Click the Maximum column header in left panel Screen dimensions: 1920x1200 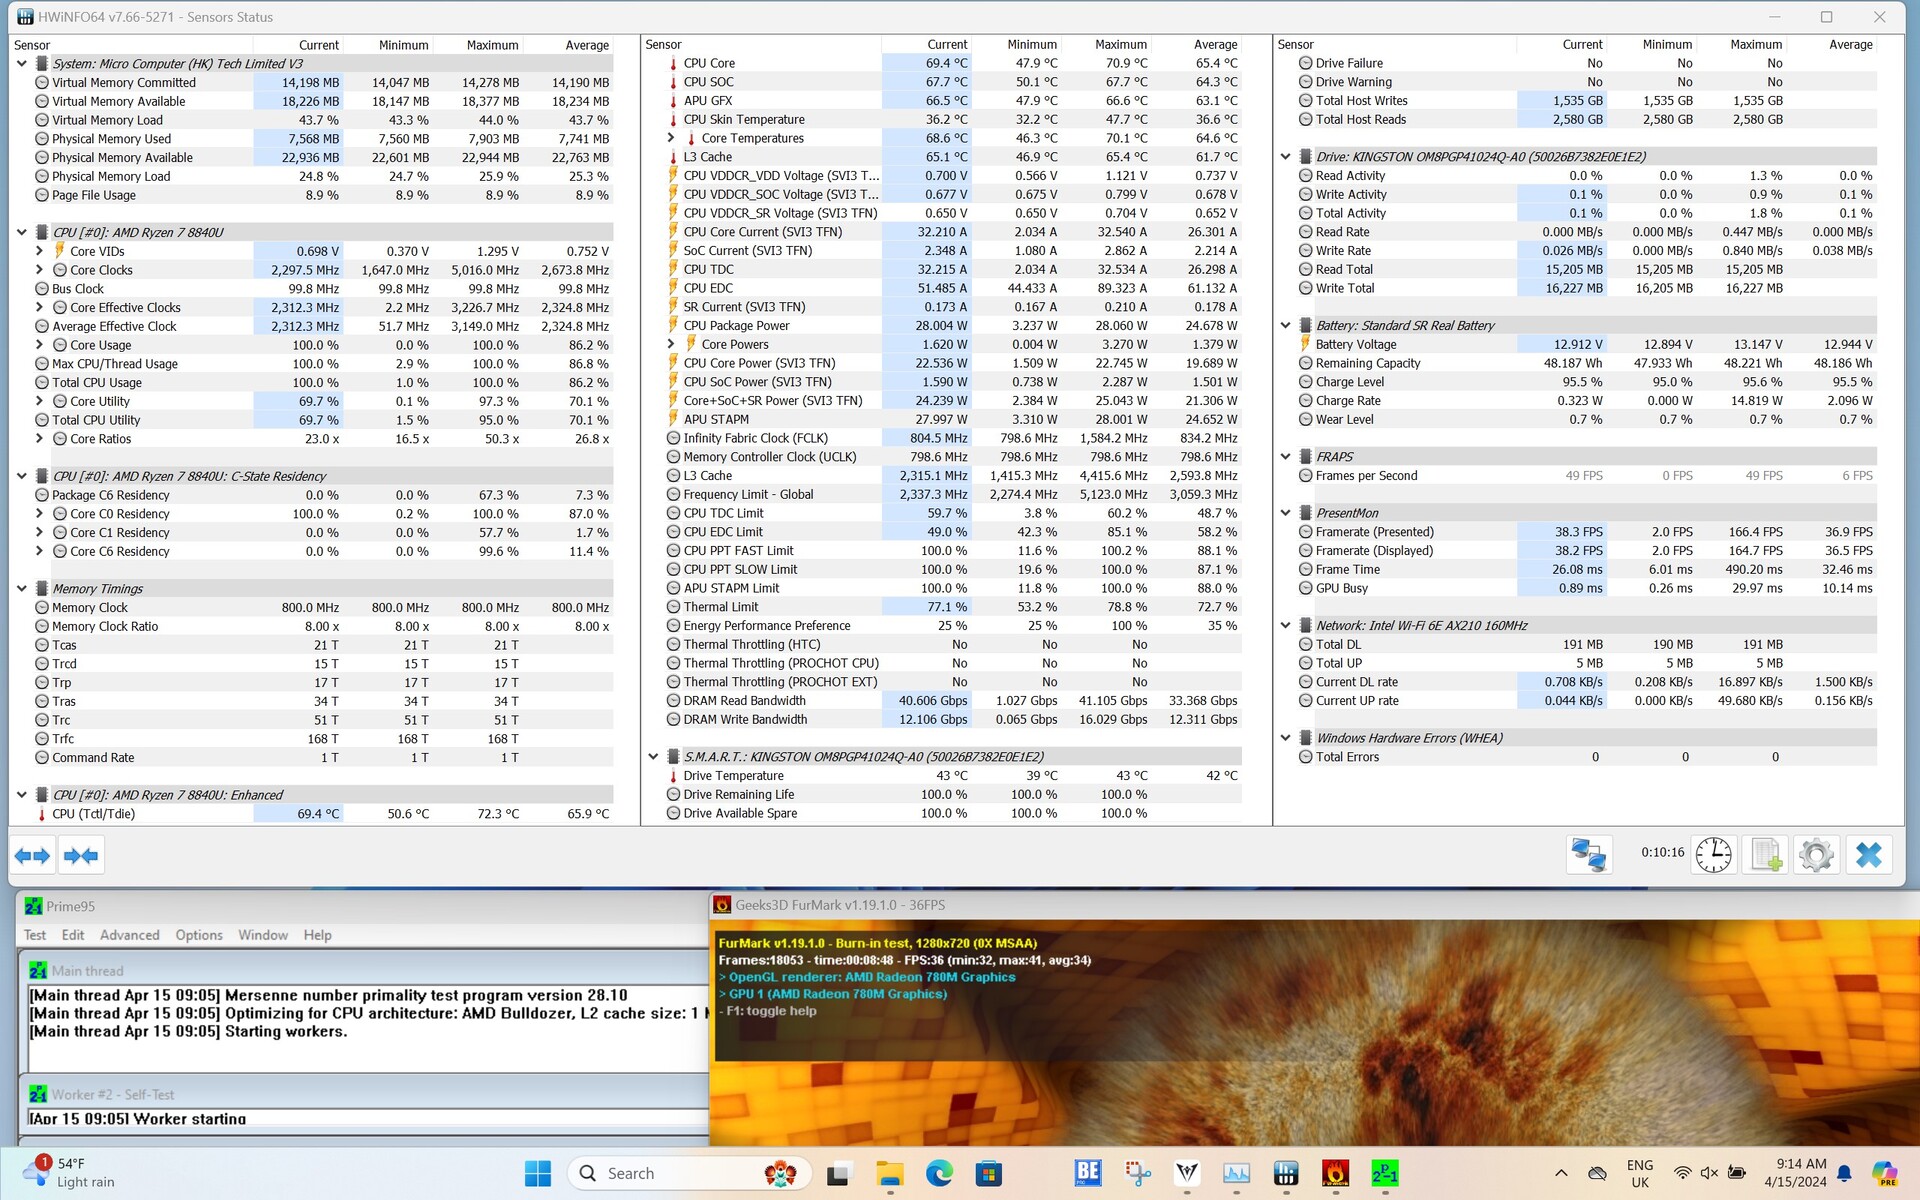click(491, 45)
